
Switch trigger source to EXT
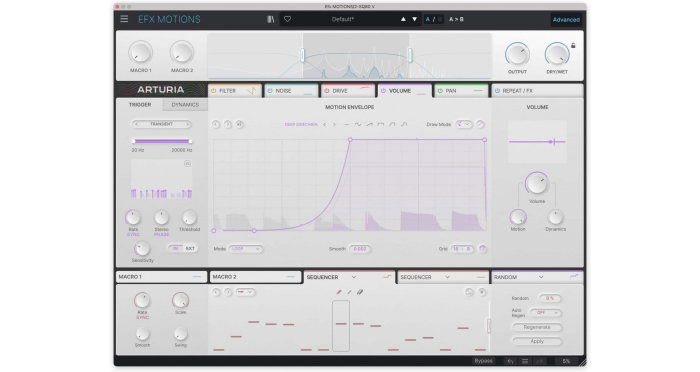pyautogui.click(x=190, y=248)
